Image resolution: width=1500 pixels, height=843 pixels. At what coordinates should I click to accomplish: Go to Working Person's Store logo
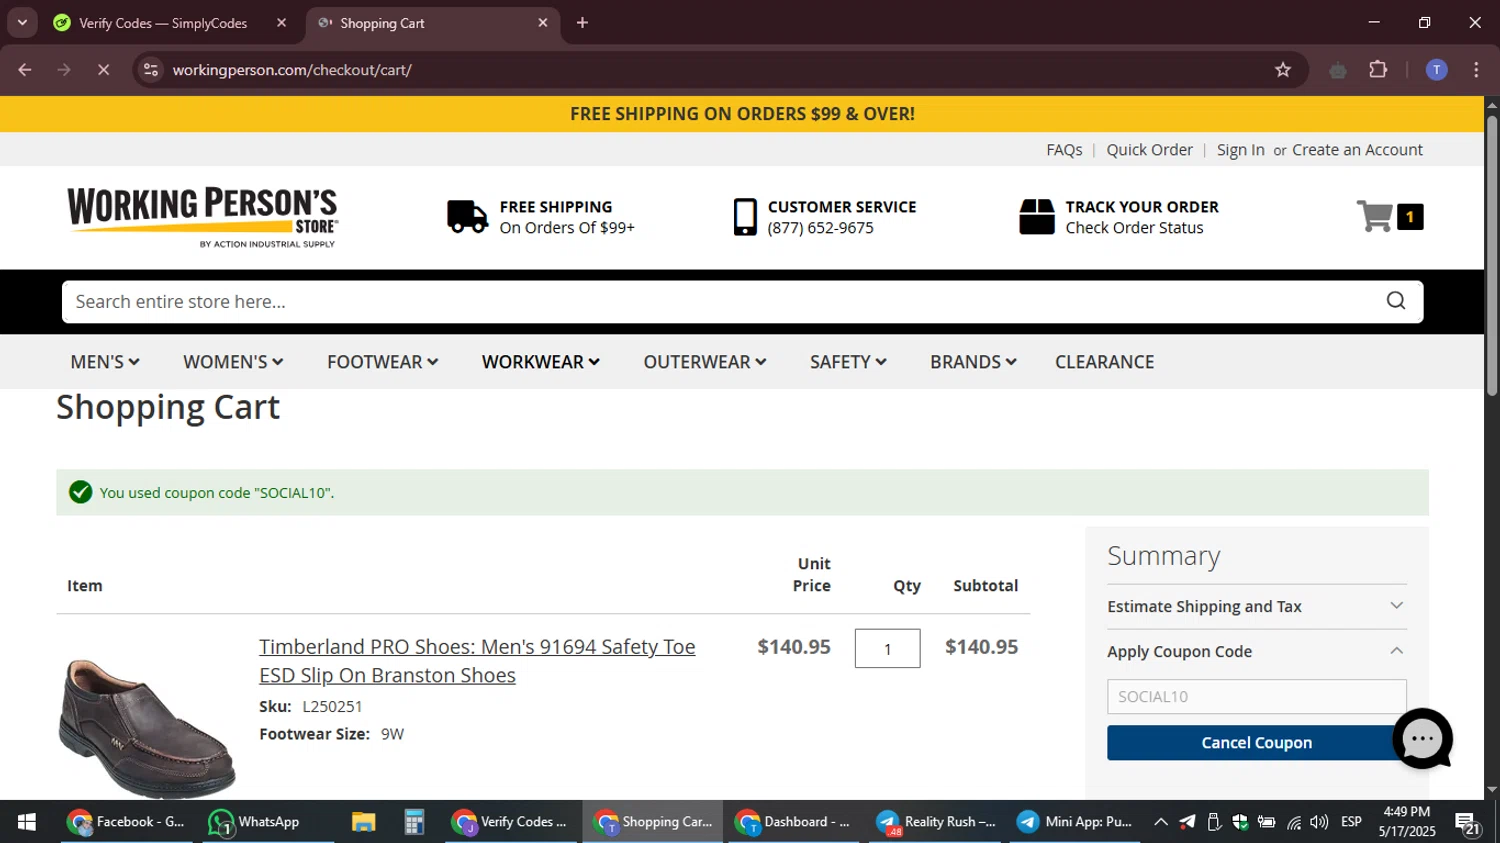pos(203,216)
